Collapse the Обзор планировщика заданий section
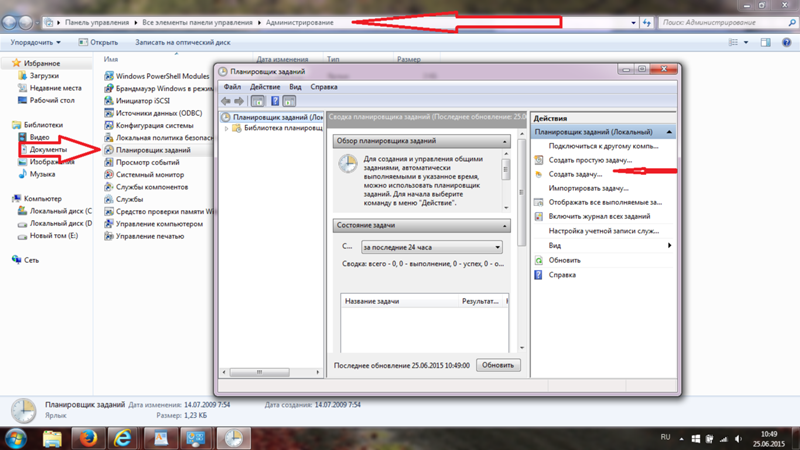The image size is (800, 450). [505, 141]
